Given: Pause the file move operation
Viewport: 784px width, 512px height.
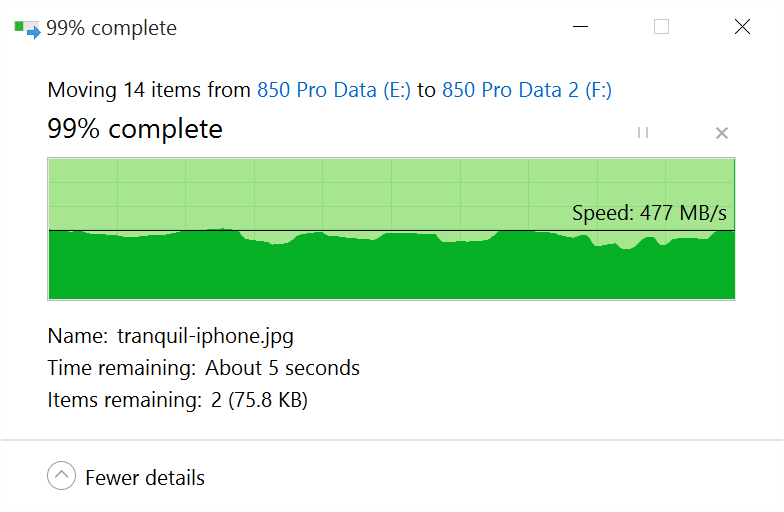Looking at the screenshot, I should click(x=643, y=133).
